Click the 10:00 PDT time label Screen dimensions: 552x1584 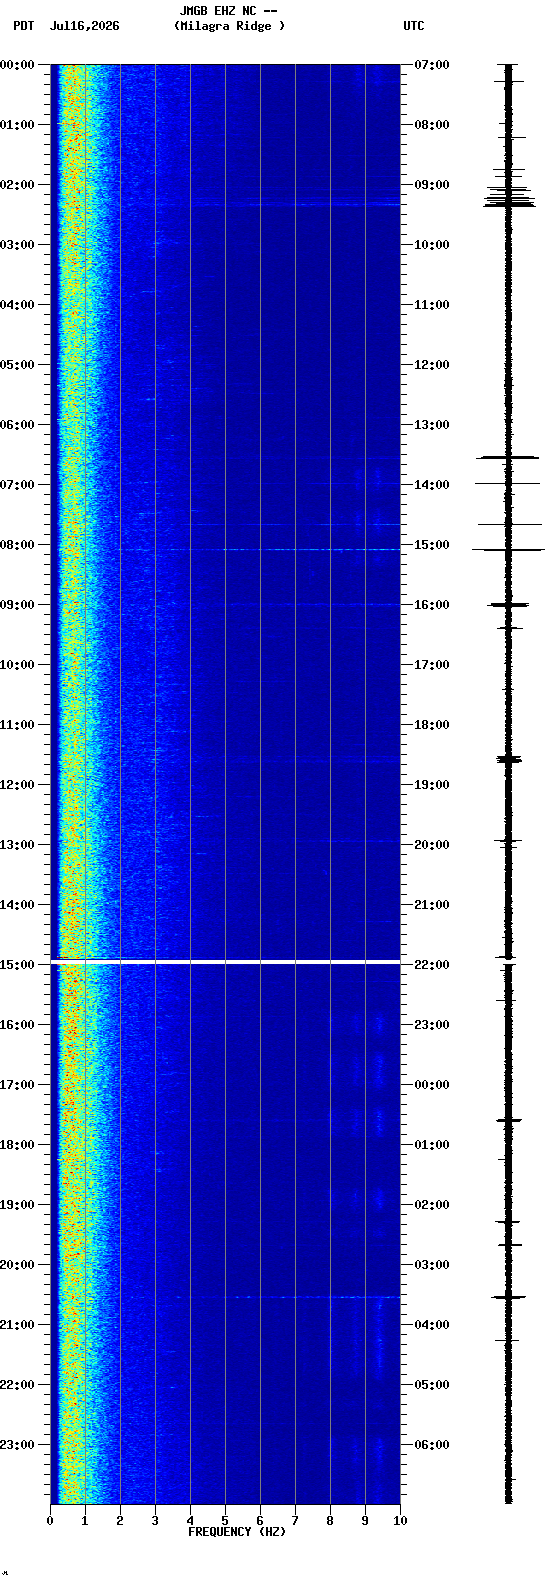coord(17,665)
